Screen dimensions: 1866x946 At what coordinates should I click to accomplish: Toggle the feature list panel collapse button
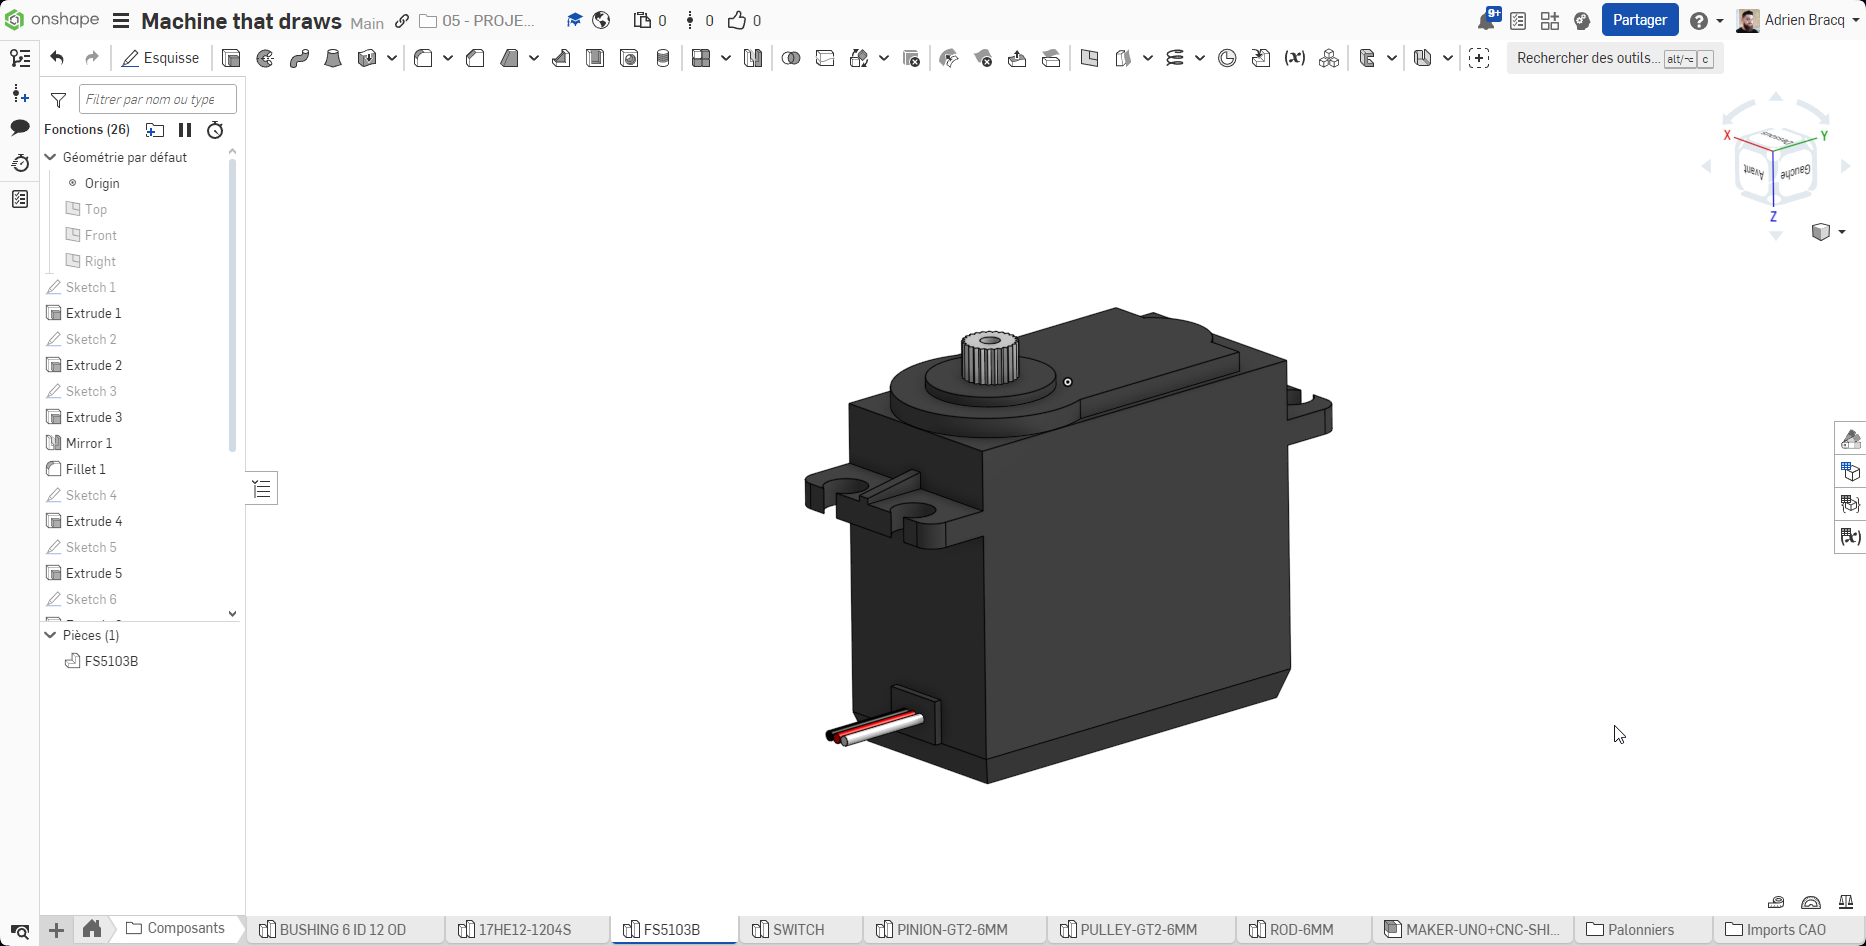pos(262,489)
